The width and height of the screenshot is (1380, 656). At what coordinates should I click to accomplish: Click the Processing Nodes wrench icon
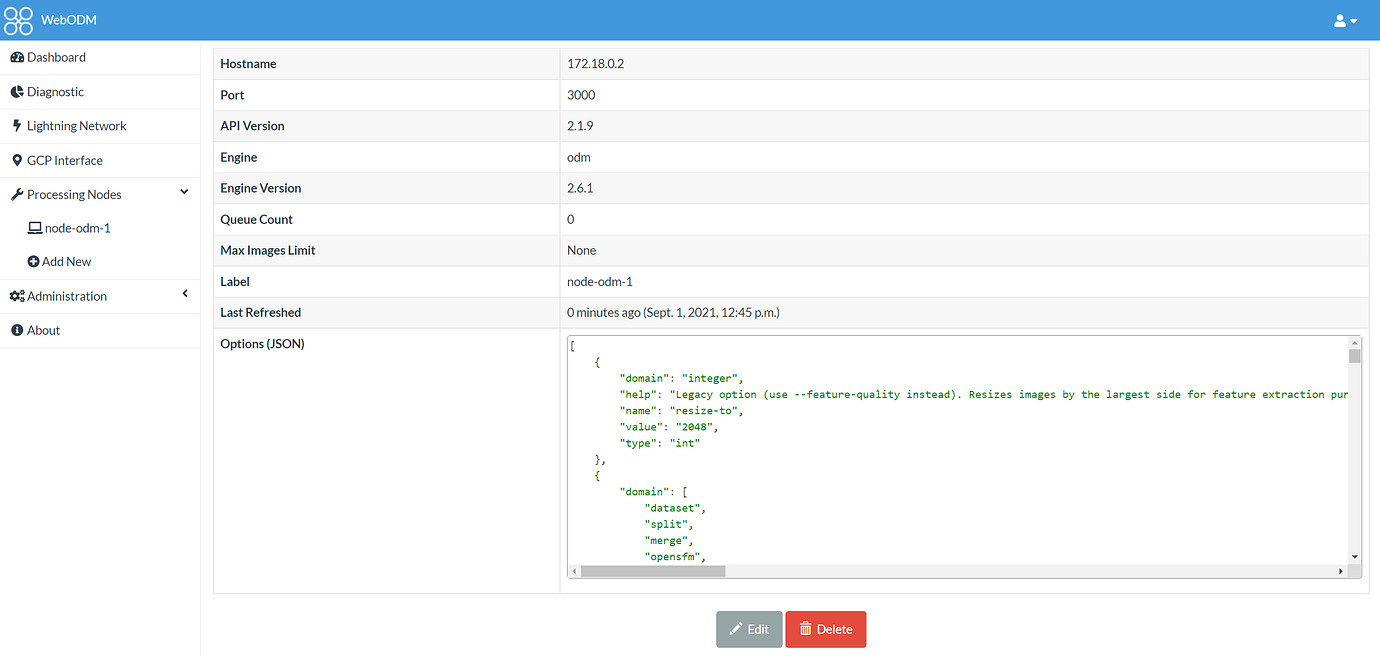pos(16,194)
